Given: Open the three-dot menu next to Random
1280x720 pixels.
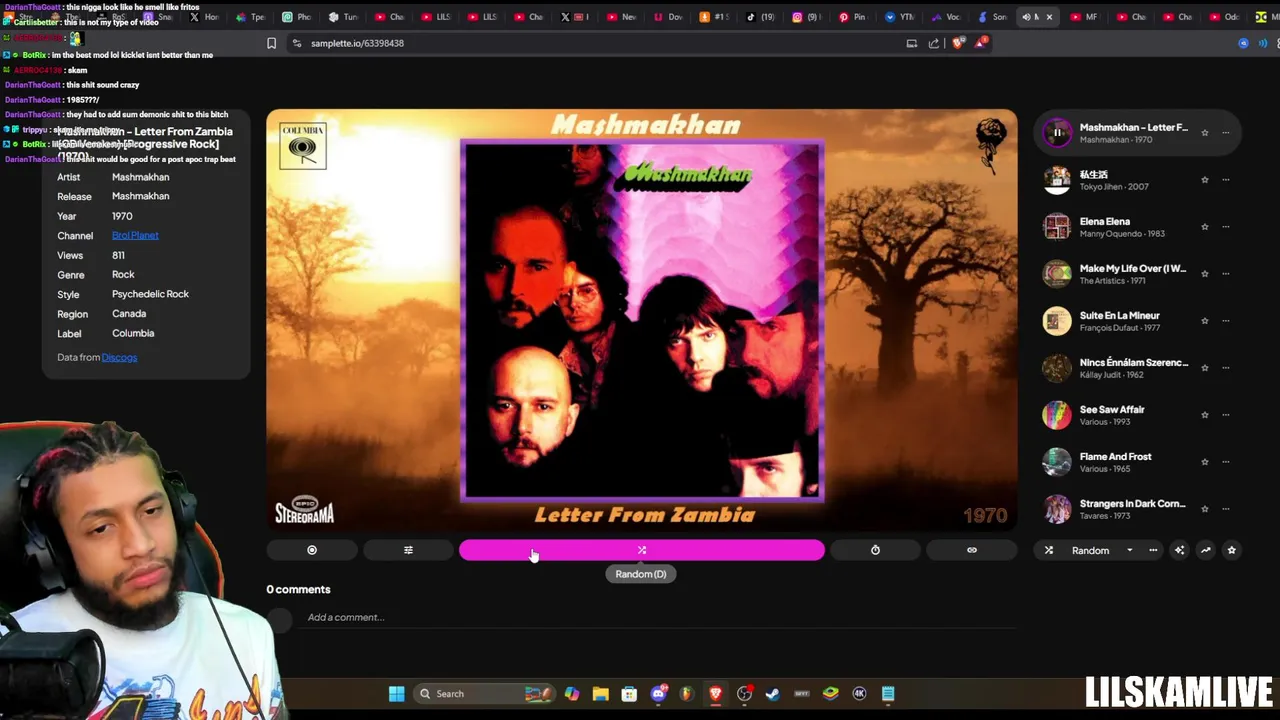Looking at the screenshot, I should [1153, 550].
